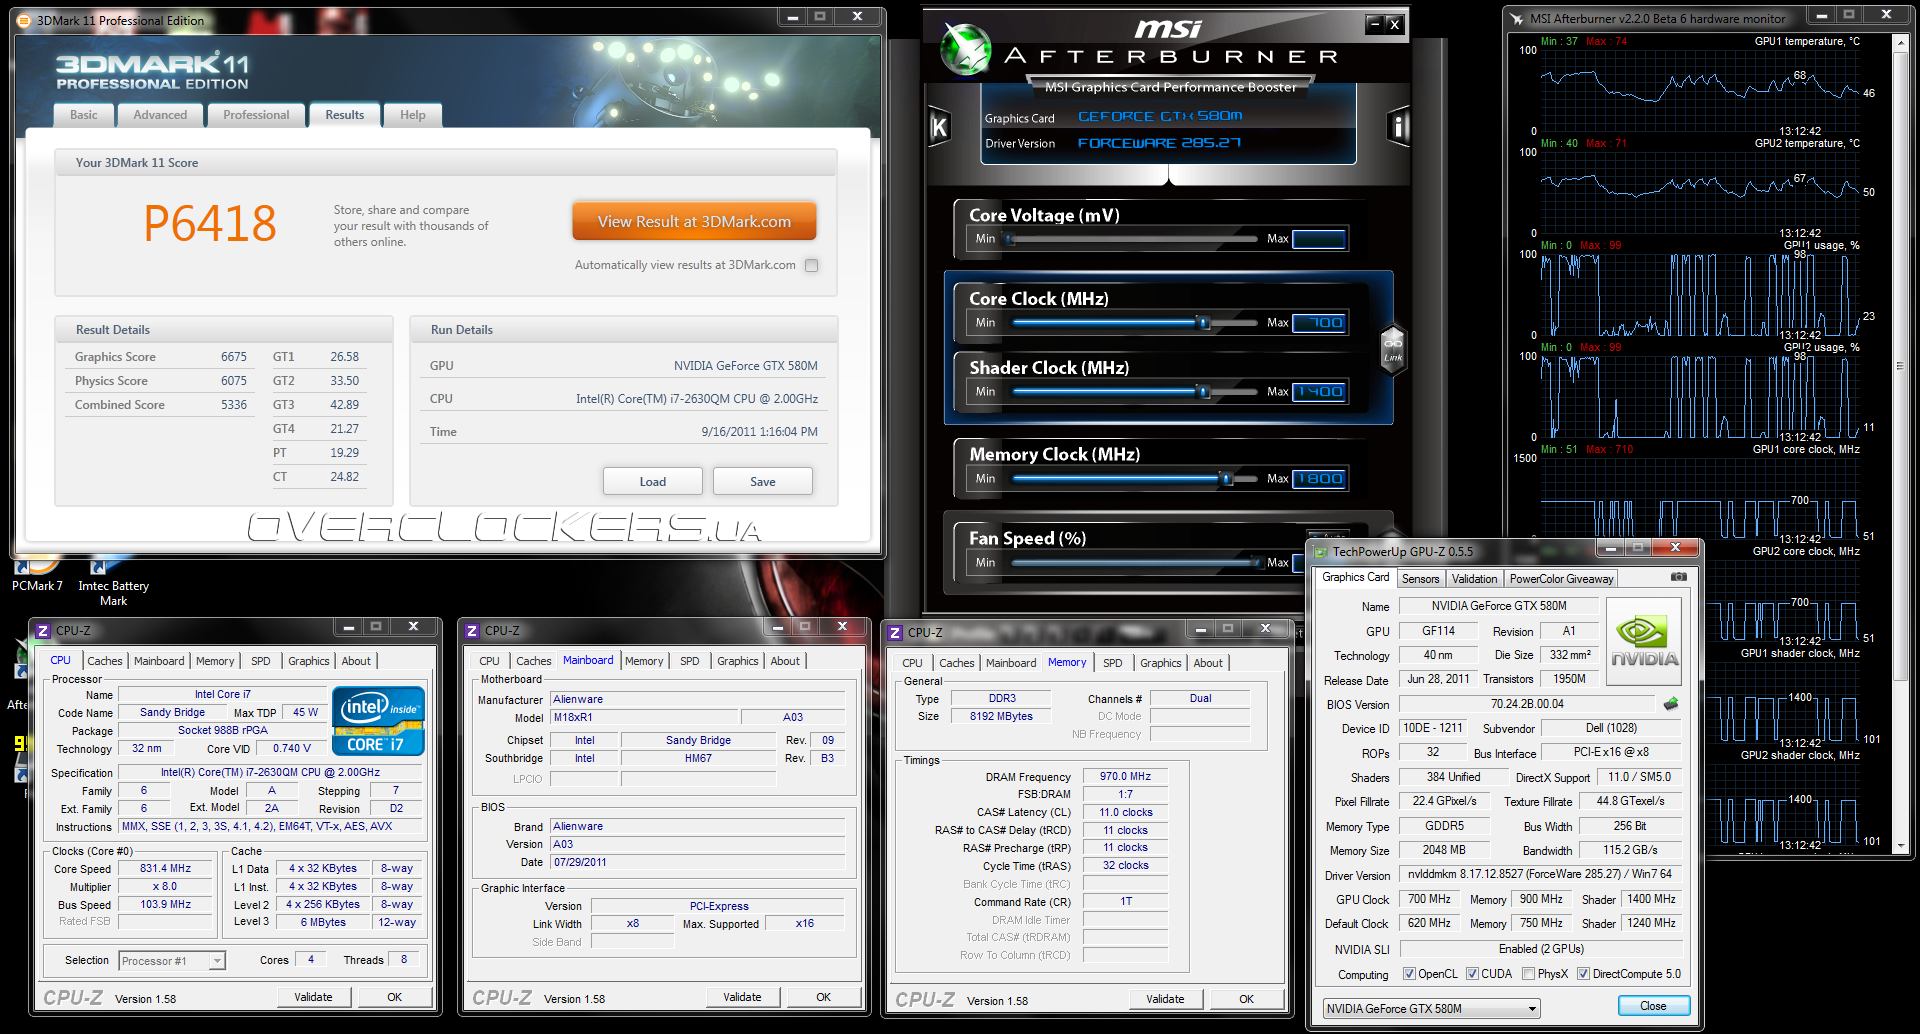Click the Intel Core i7 logo in CPU-Z
Viewport: 1920px width, 1034px height.
tap(378, 721)
